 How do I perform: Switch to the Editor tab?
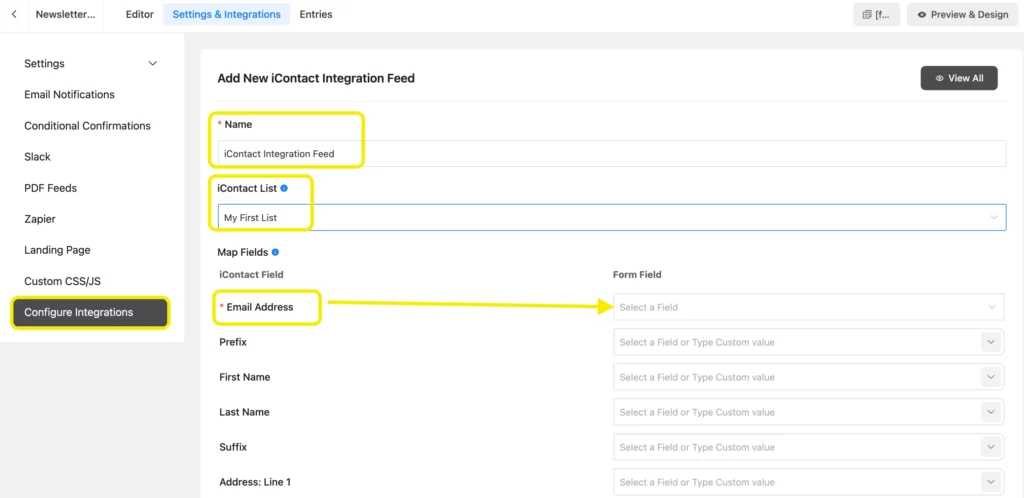click(x=140, y=14)
